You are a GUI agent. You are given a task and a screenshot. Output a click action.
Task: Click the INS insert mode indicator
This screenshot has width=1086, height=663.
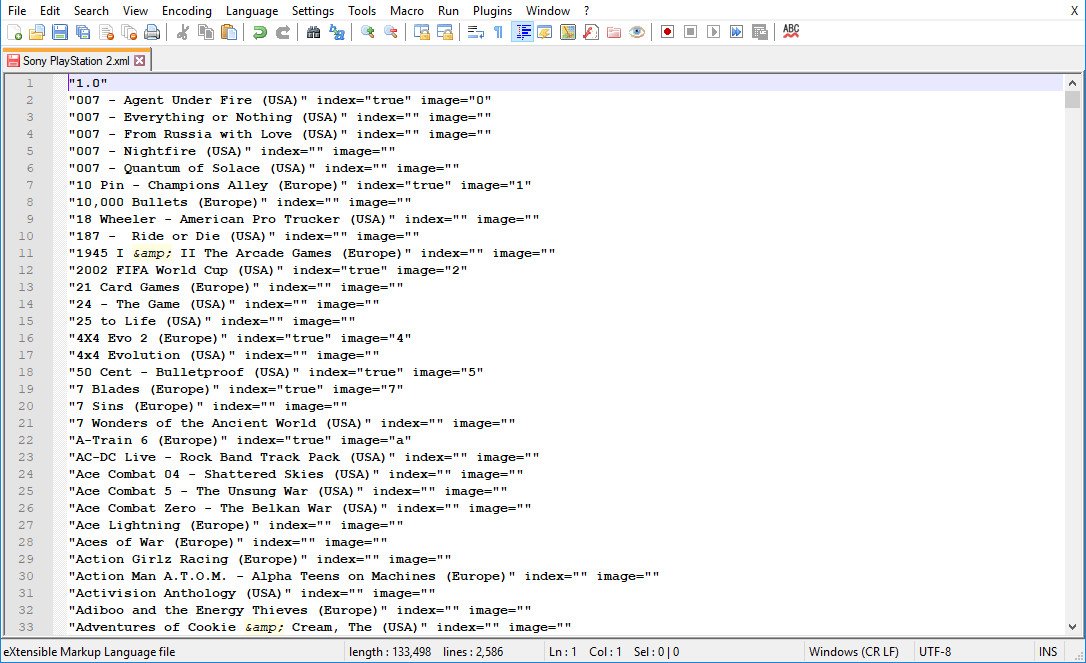[1048, 652]
